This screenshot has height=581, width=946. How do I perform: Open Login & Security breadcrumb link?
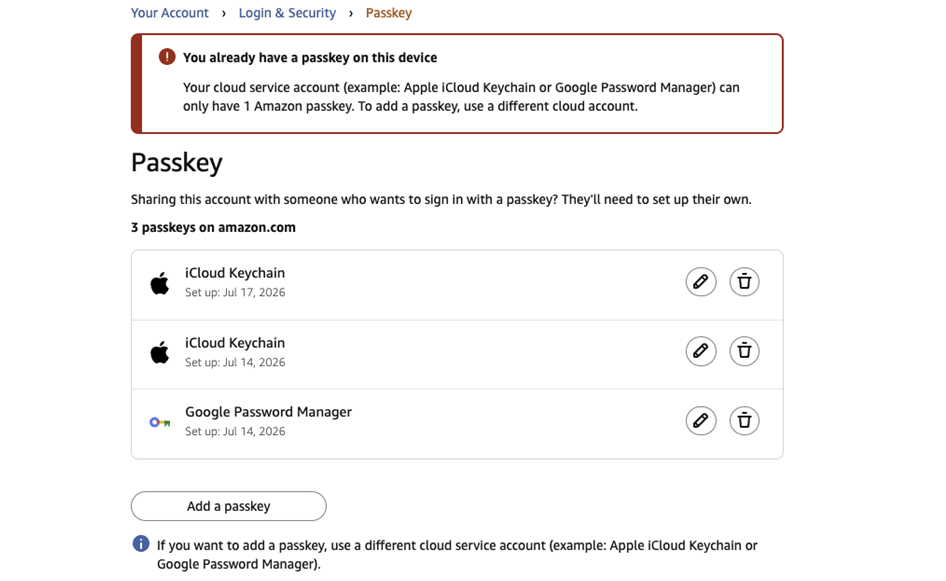287,13
